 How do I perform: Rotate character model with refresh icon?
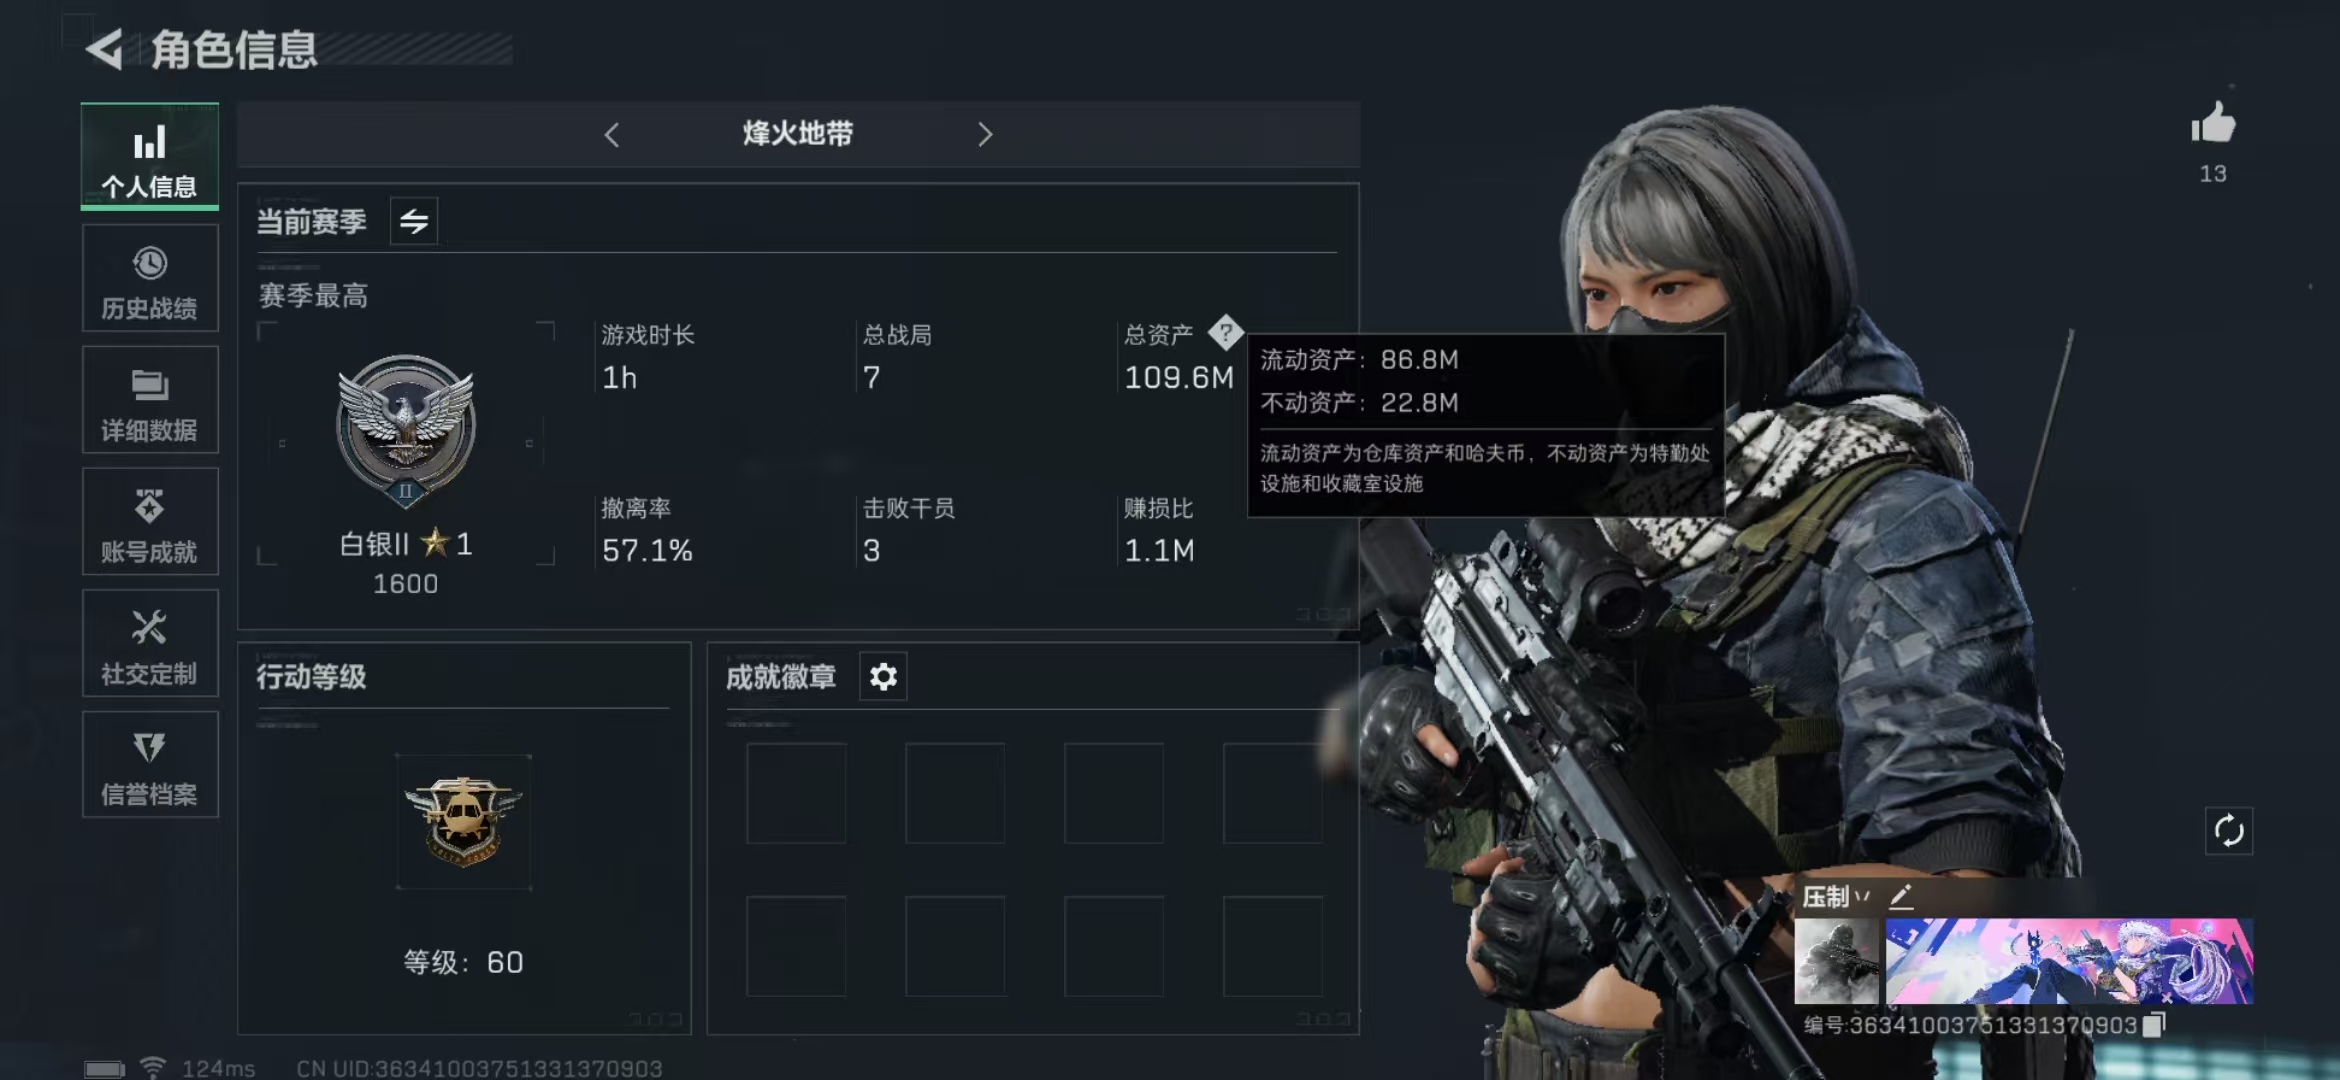pyautogui.click(x=2229, y=831)
